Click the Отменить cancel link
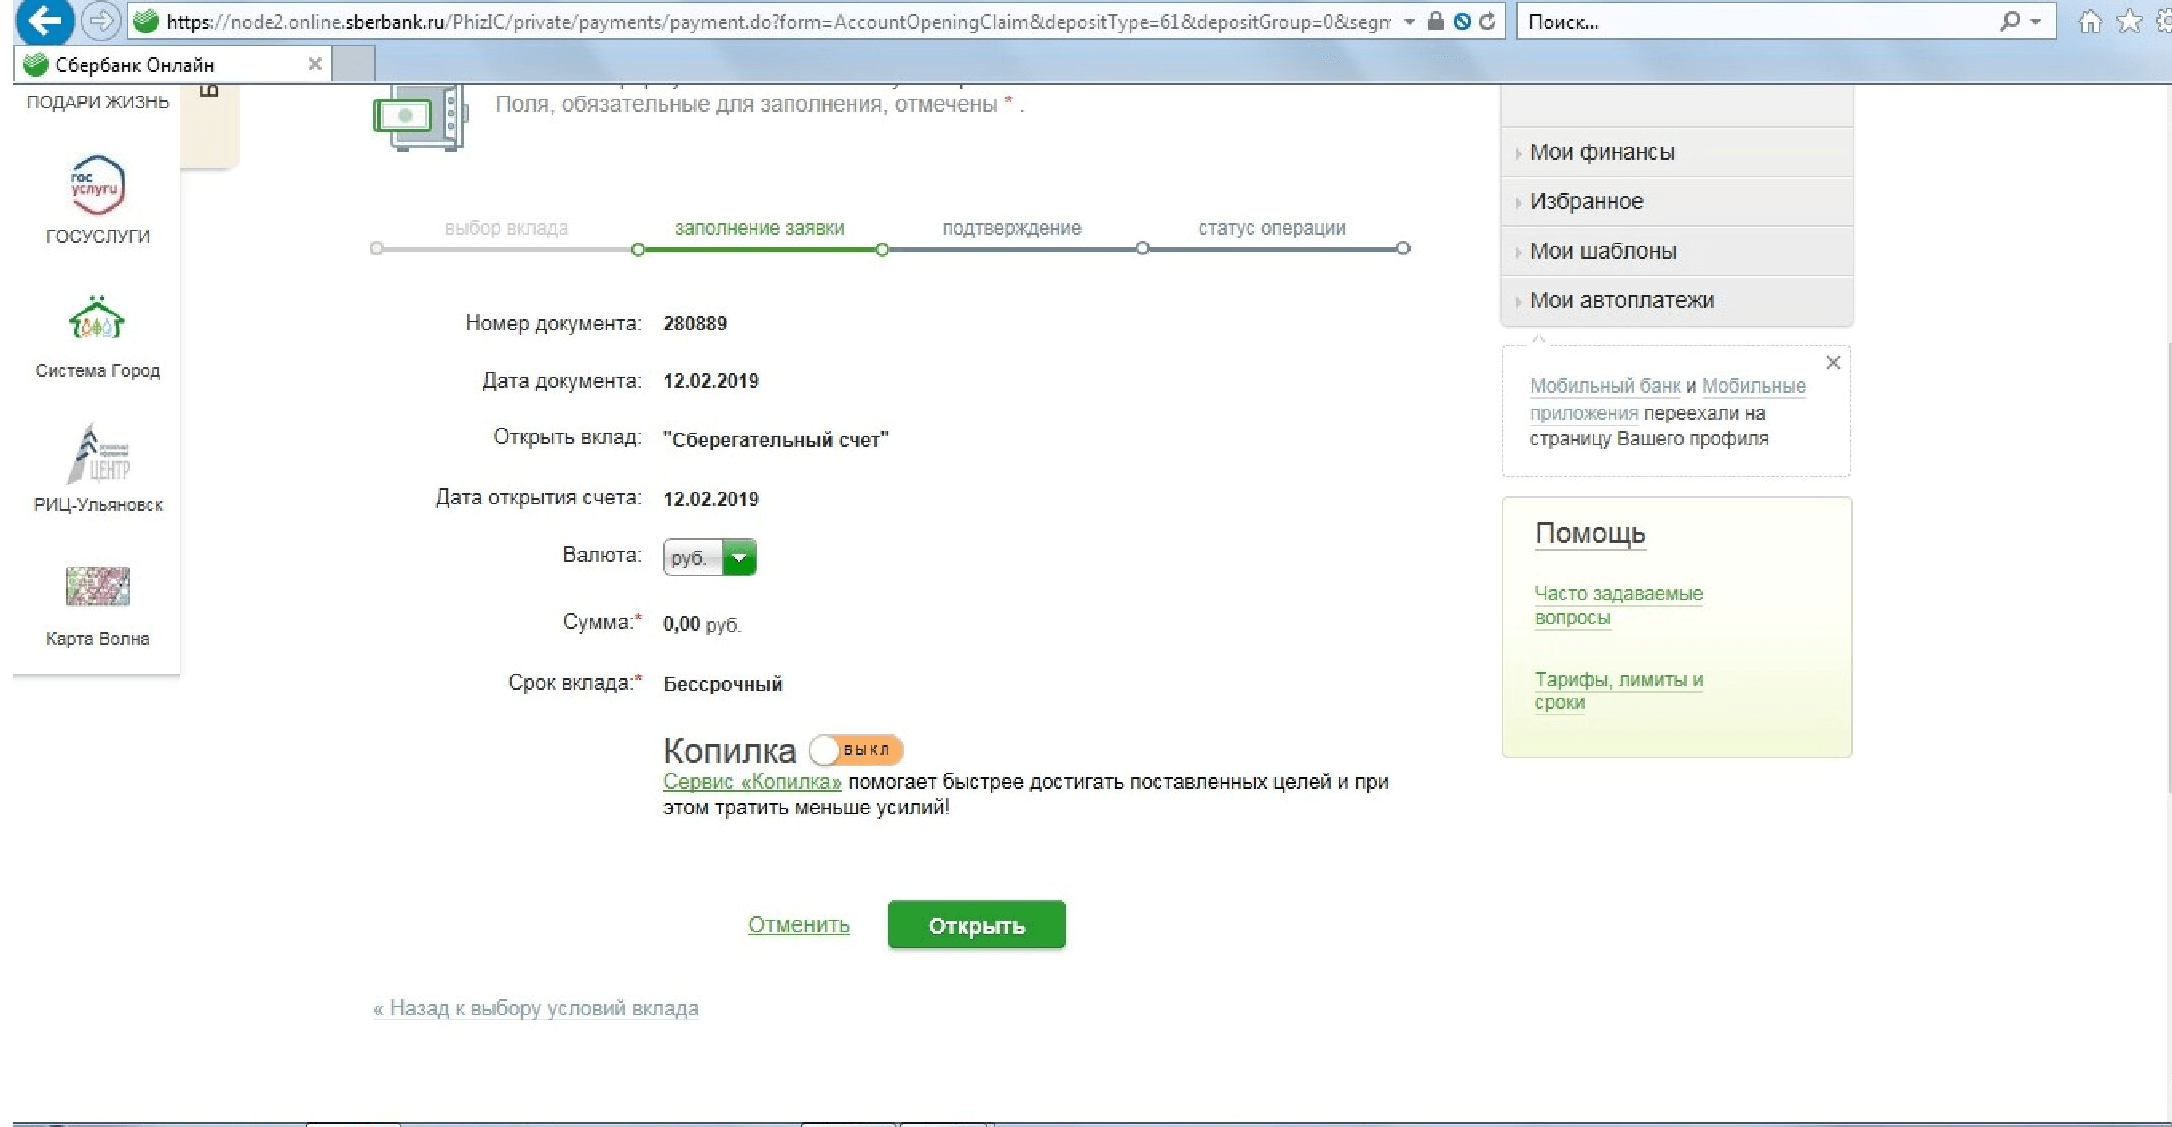The image size is (2172, 1127). [x=798, y=925]
